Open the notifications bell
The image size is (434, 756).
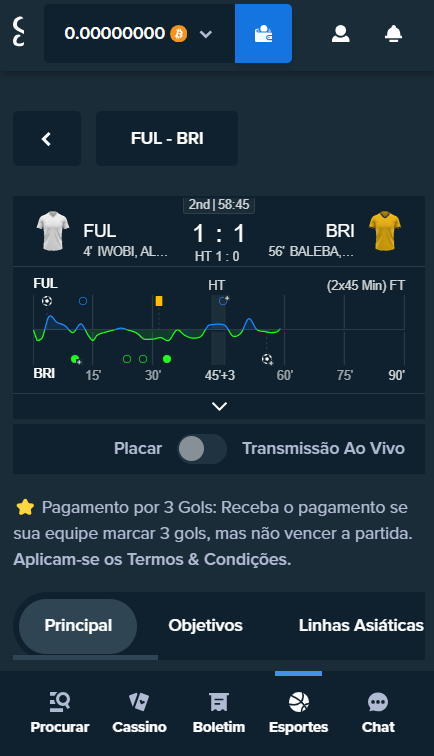(x=393, y=34)
